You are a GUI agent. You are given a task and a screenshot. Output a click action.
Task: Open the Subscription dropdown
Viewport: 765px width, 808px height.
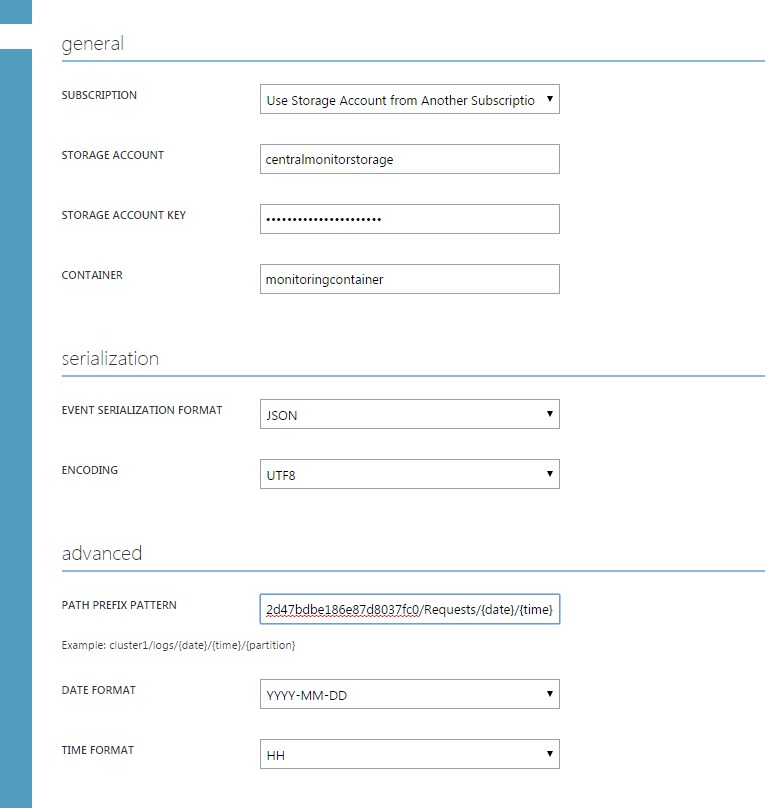[410, 99]
